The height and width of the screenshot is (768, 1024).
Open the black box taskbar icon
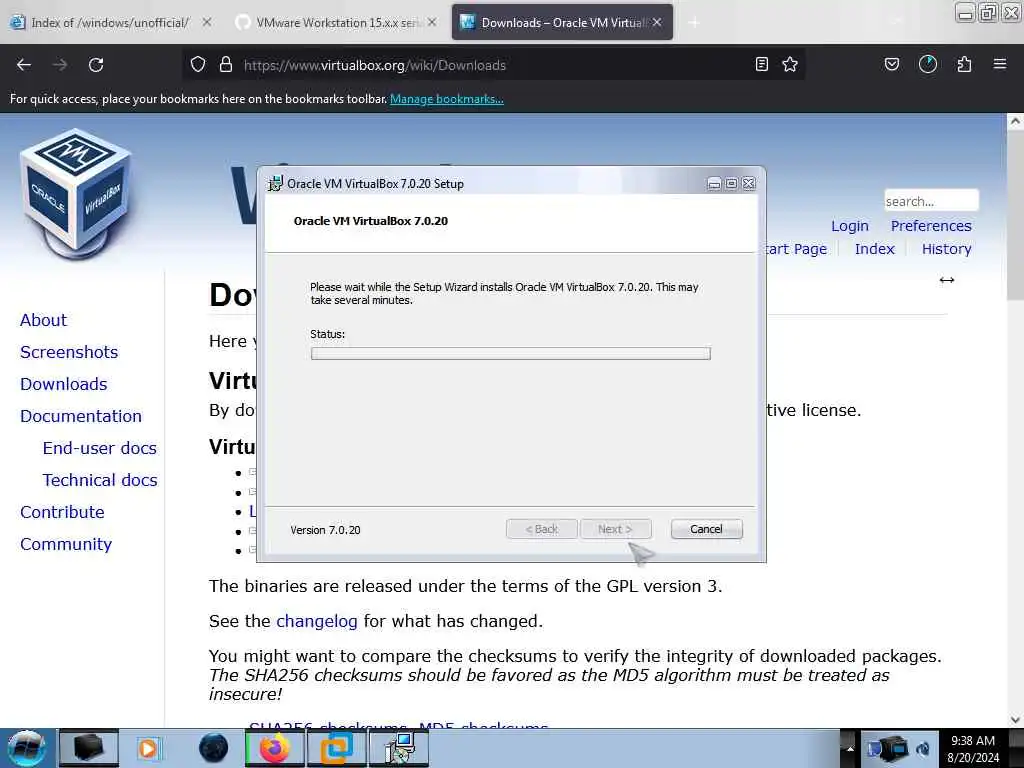[x=89, y=748]
